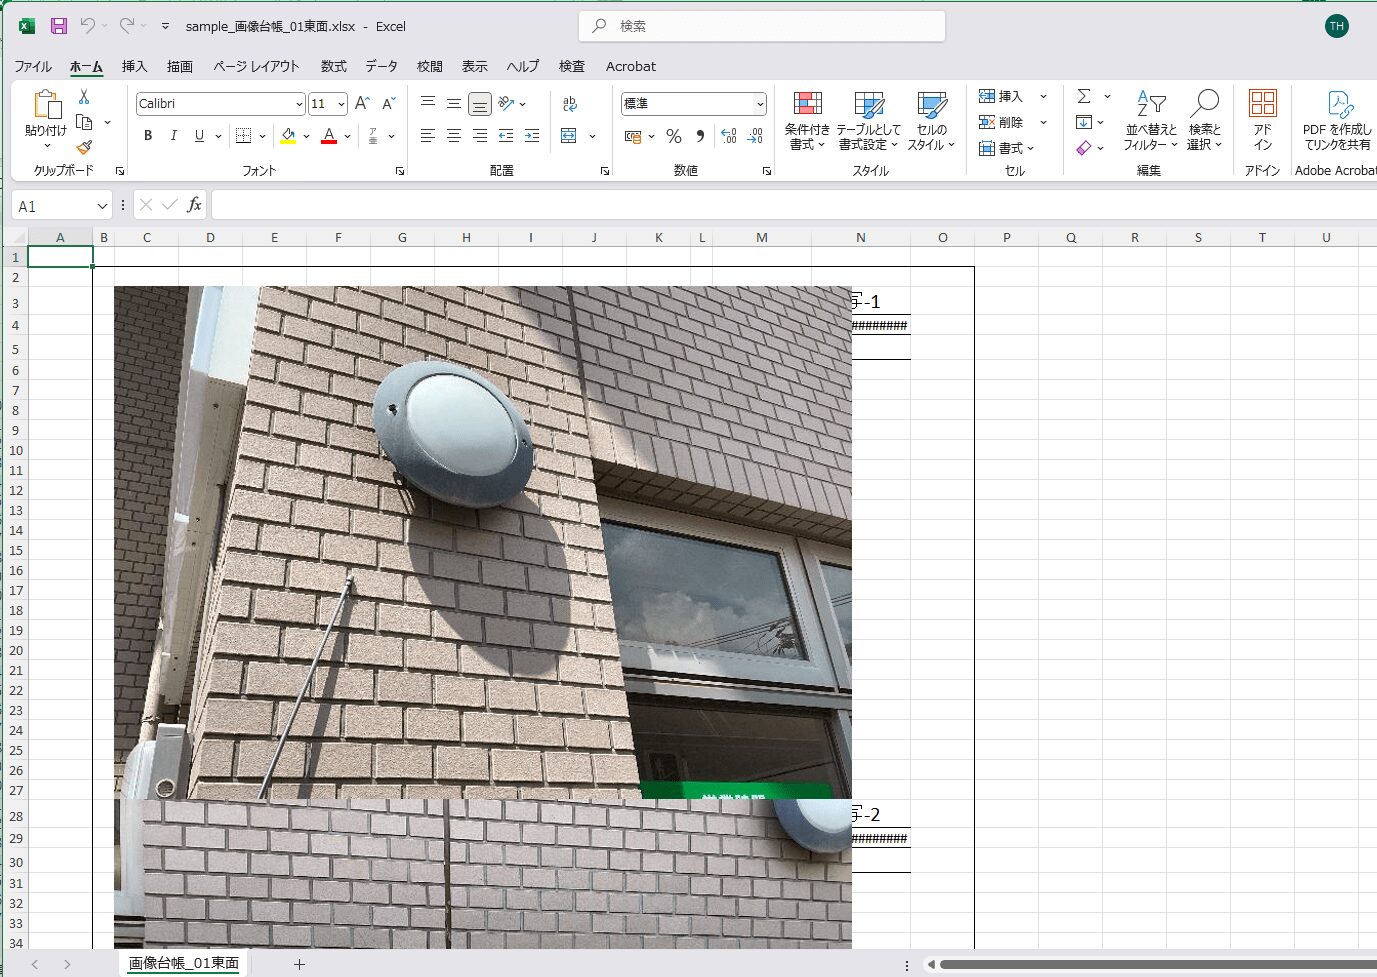Open the Calibri font name dropdown
The width and height of the screenshot is (1377, 977).
(x=299, y=104)
